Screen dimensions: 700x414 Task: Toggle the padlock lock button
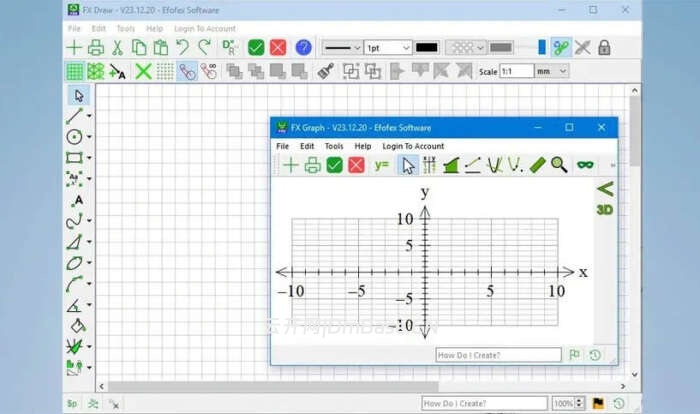pos(604,47)
